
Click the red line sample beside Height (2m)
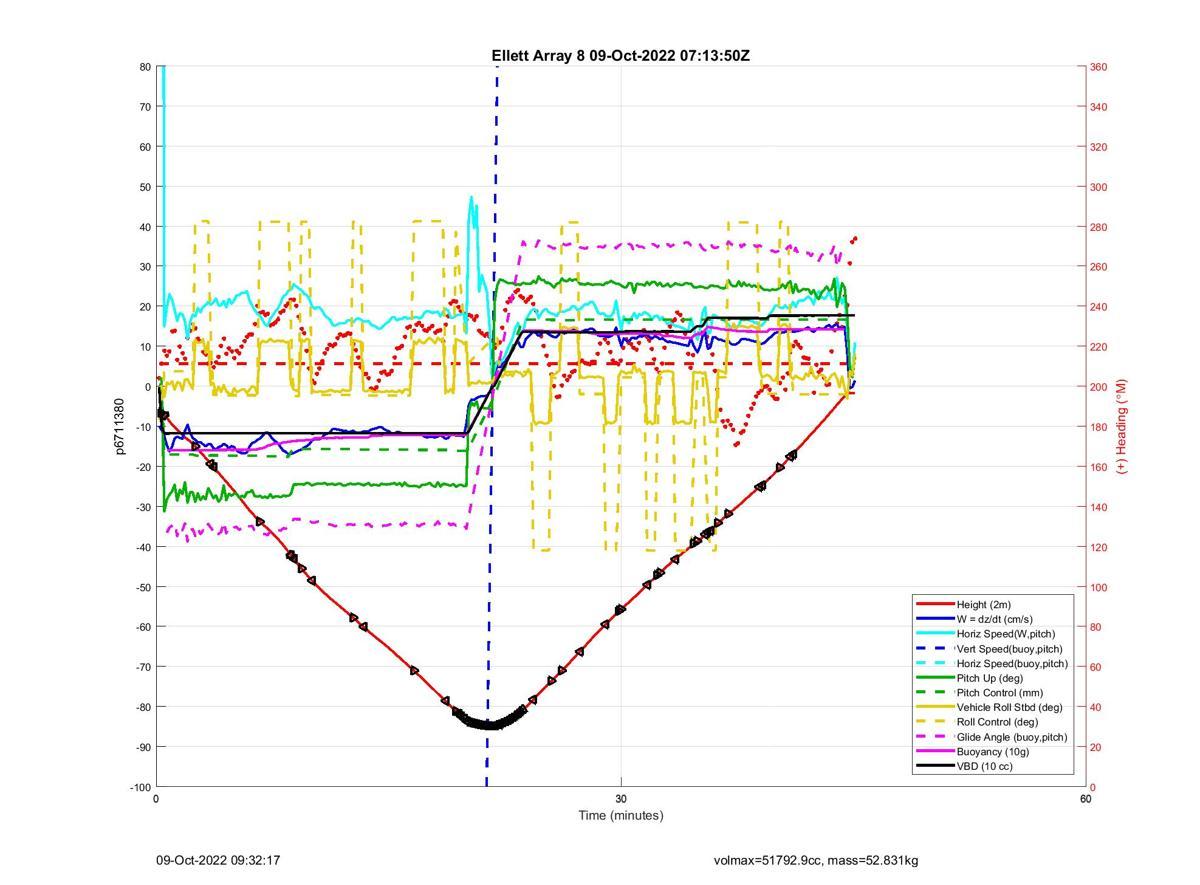pyautogui.click(x=935, y=604)
